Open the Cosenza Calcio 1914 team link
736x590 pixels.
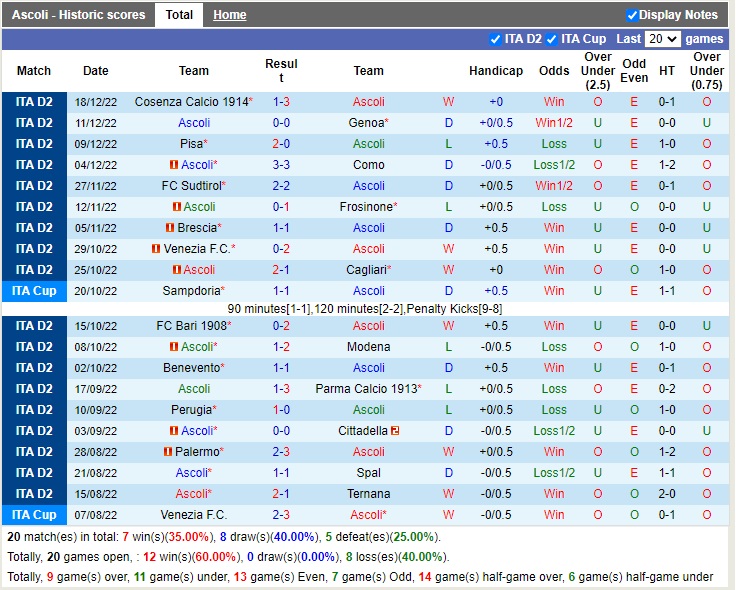(190, 102)
